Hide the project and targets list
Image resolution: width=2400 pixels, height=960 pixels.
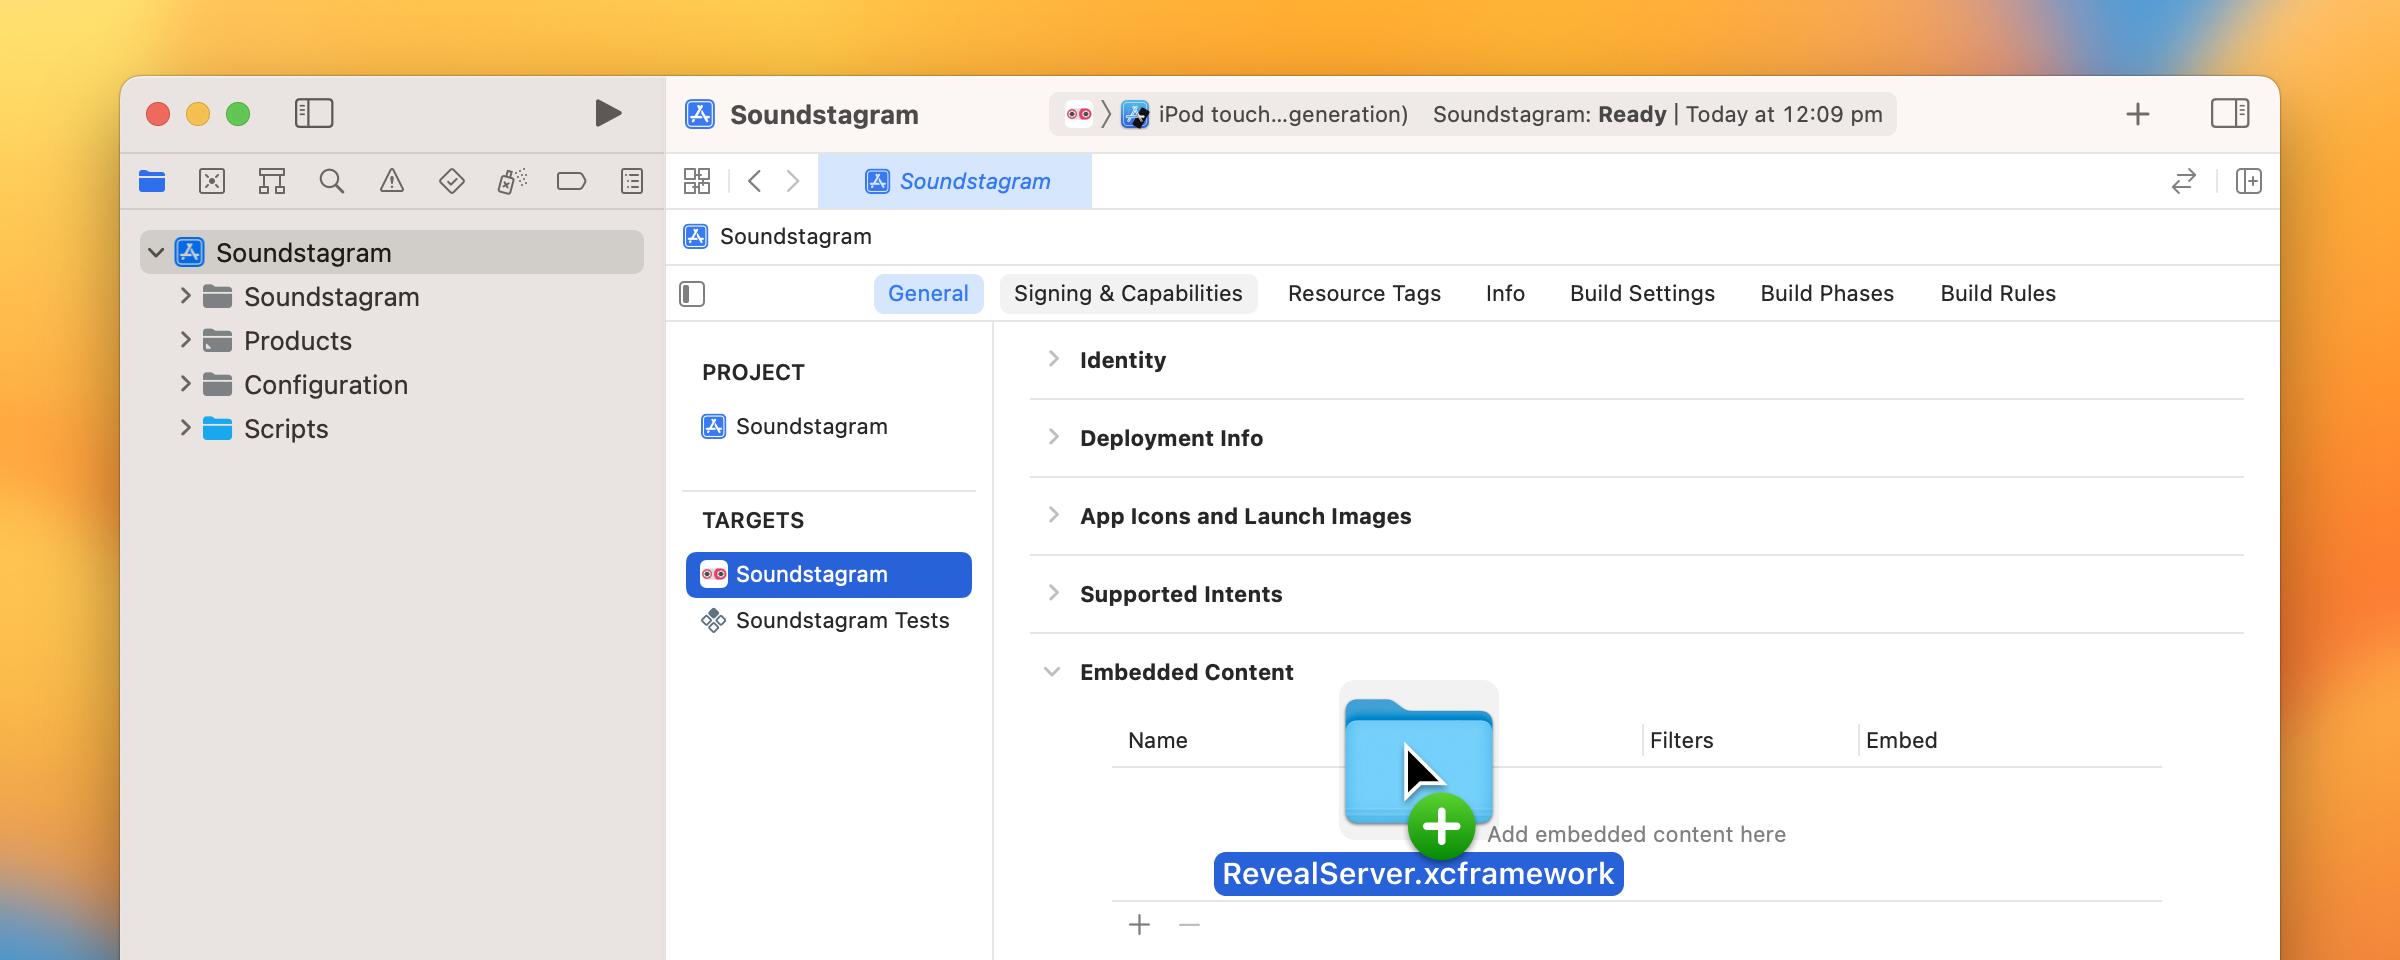[692, 294]
